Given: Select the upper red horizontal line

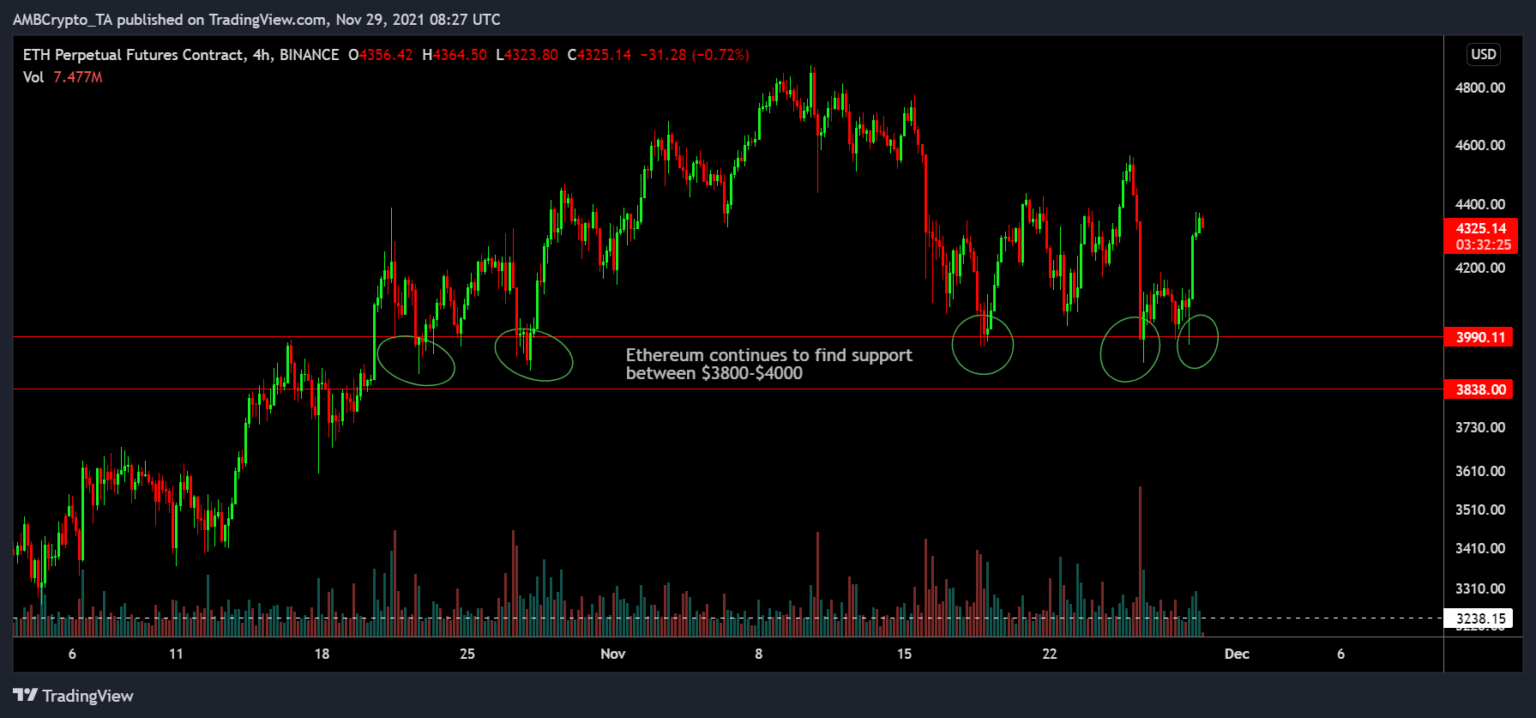Looking at the screenshot, I should point(700,337).
